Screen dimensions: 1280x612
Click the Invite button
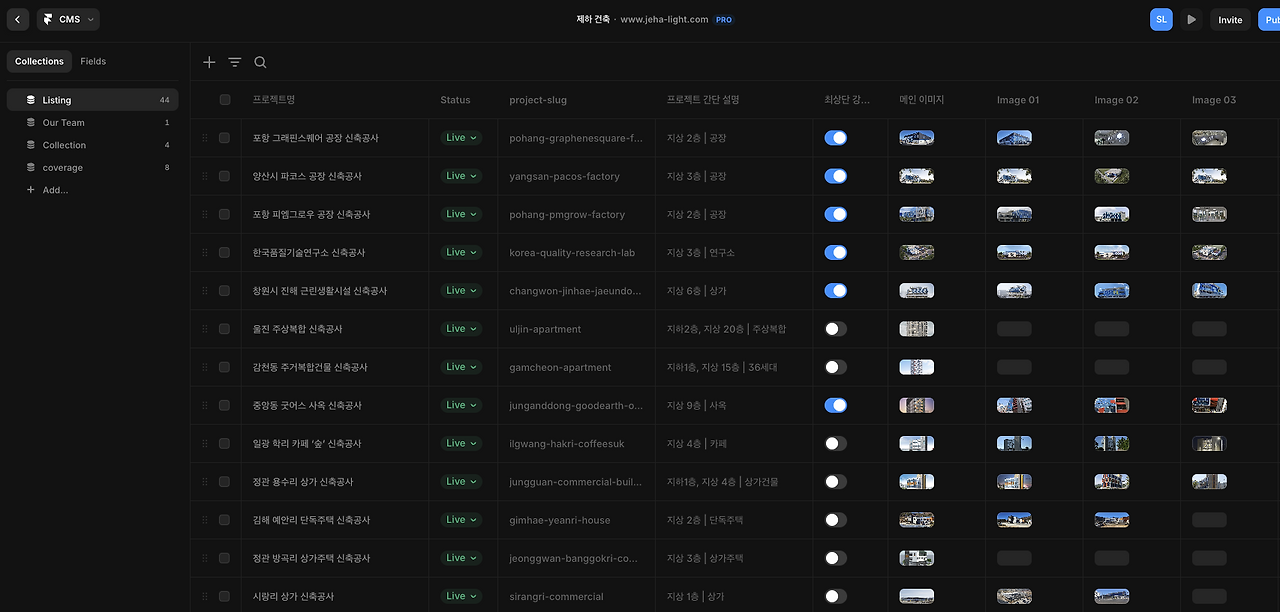[x=1229, y=18]
